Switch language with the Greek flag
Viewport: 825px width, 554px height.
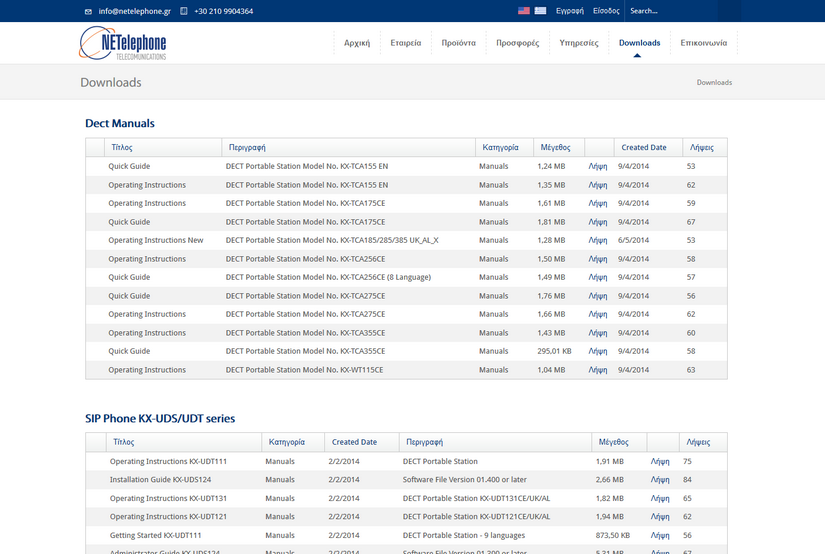(540, 11)
